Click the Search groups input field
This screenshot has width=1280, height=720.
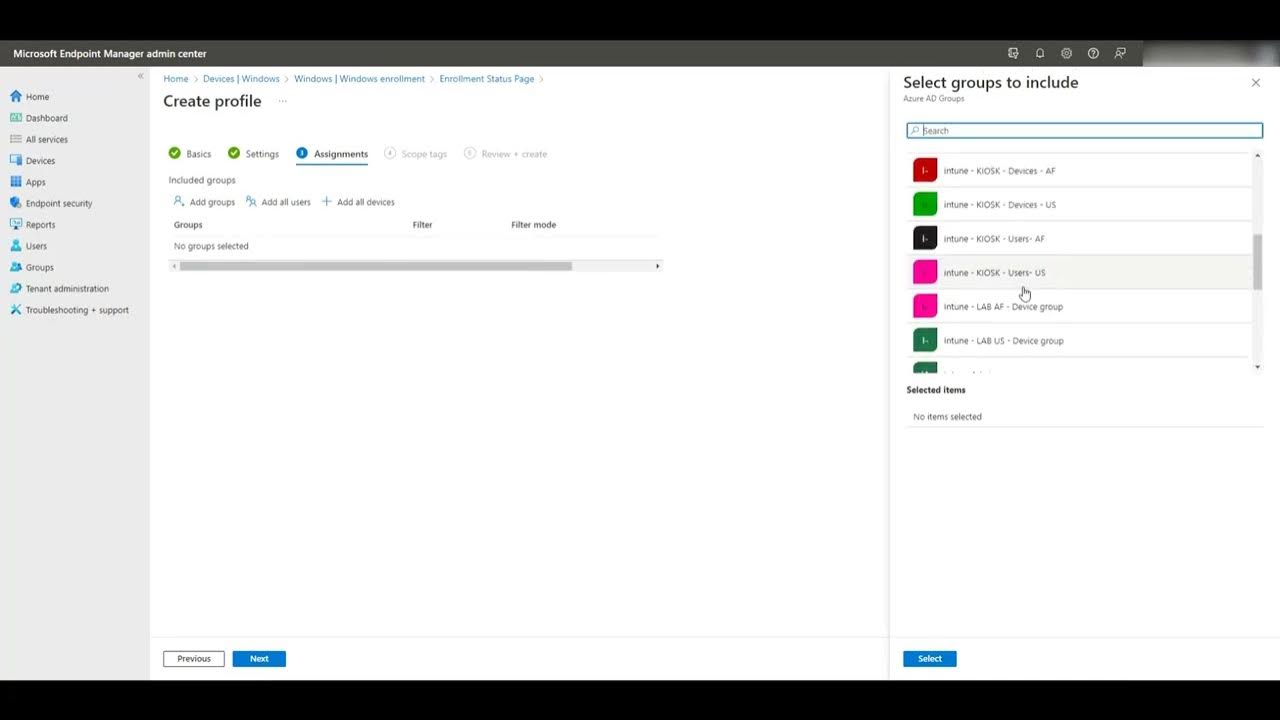pos(1084,130)
